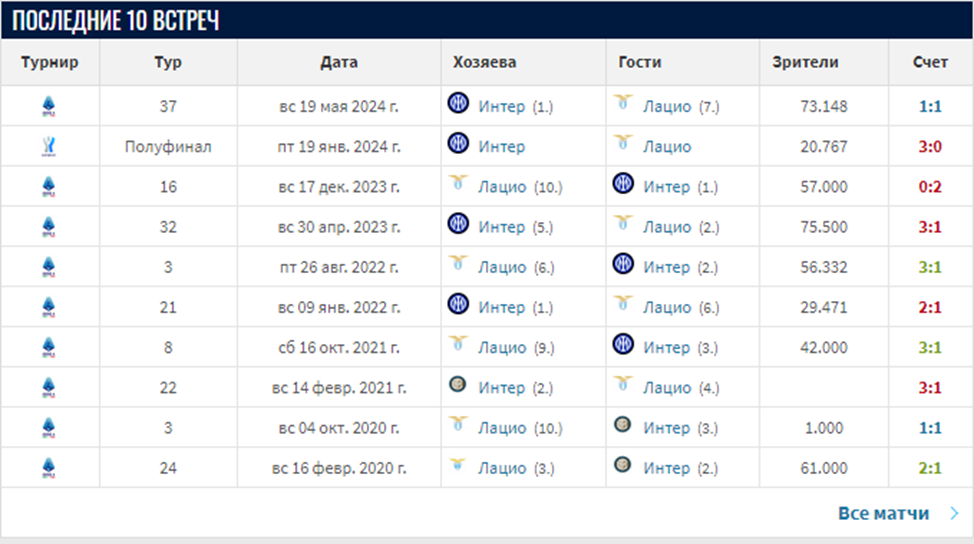Click old Inter crest in 14 февр. 2021 row

pyautogui.click(x=458, y=386)
